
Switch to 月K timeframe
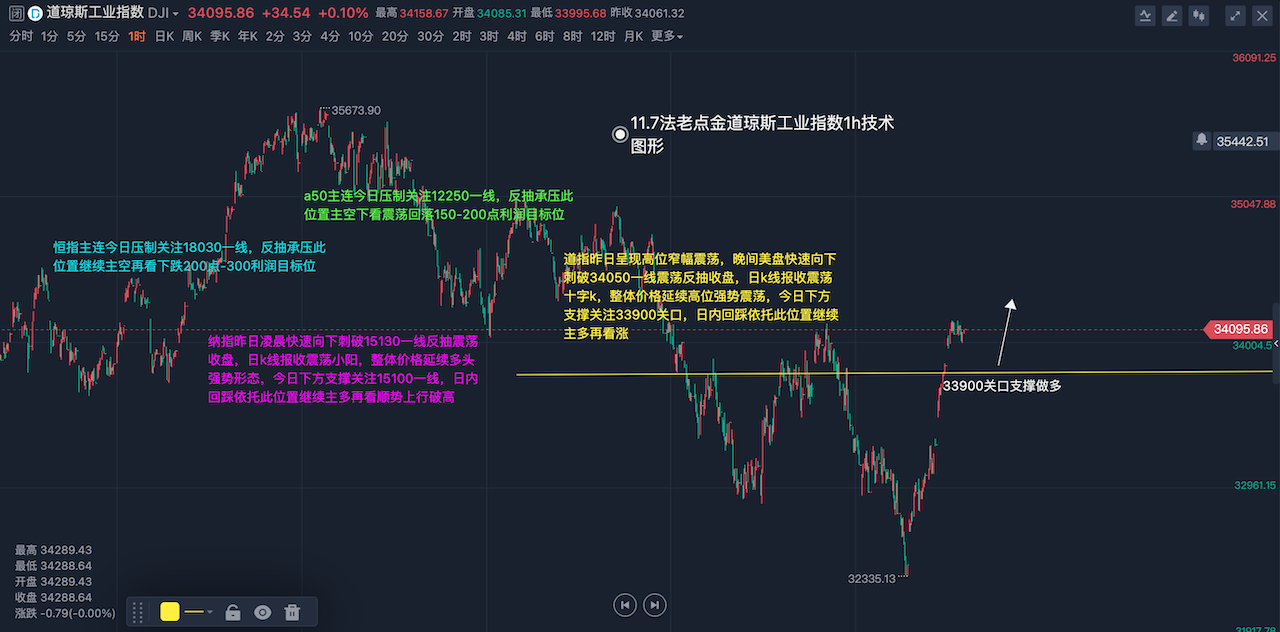633,36
